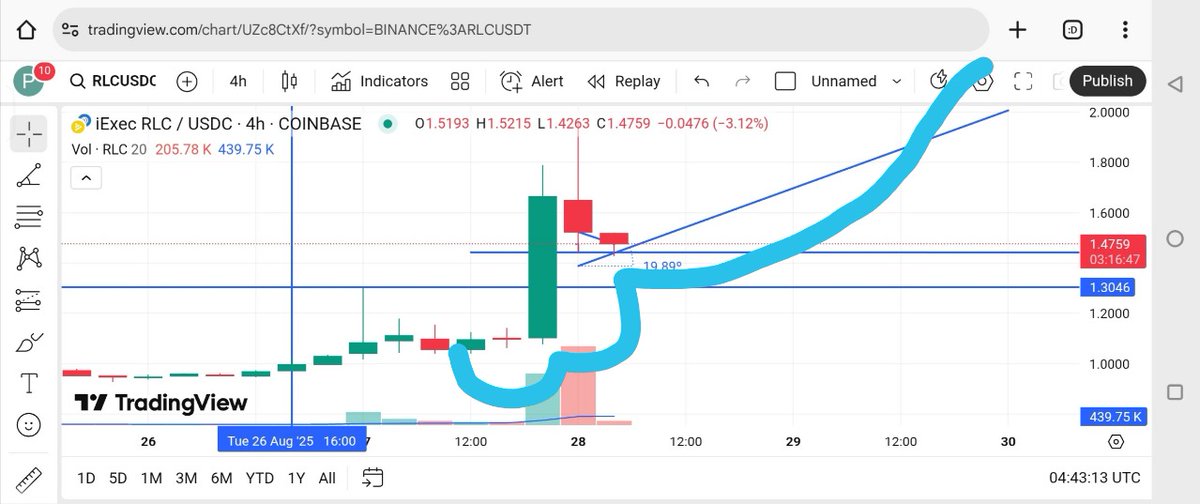Open a new browser tab with plus
Viewport: 1200px width, 504px height.
click(x=1017, y=30)
